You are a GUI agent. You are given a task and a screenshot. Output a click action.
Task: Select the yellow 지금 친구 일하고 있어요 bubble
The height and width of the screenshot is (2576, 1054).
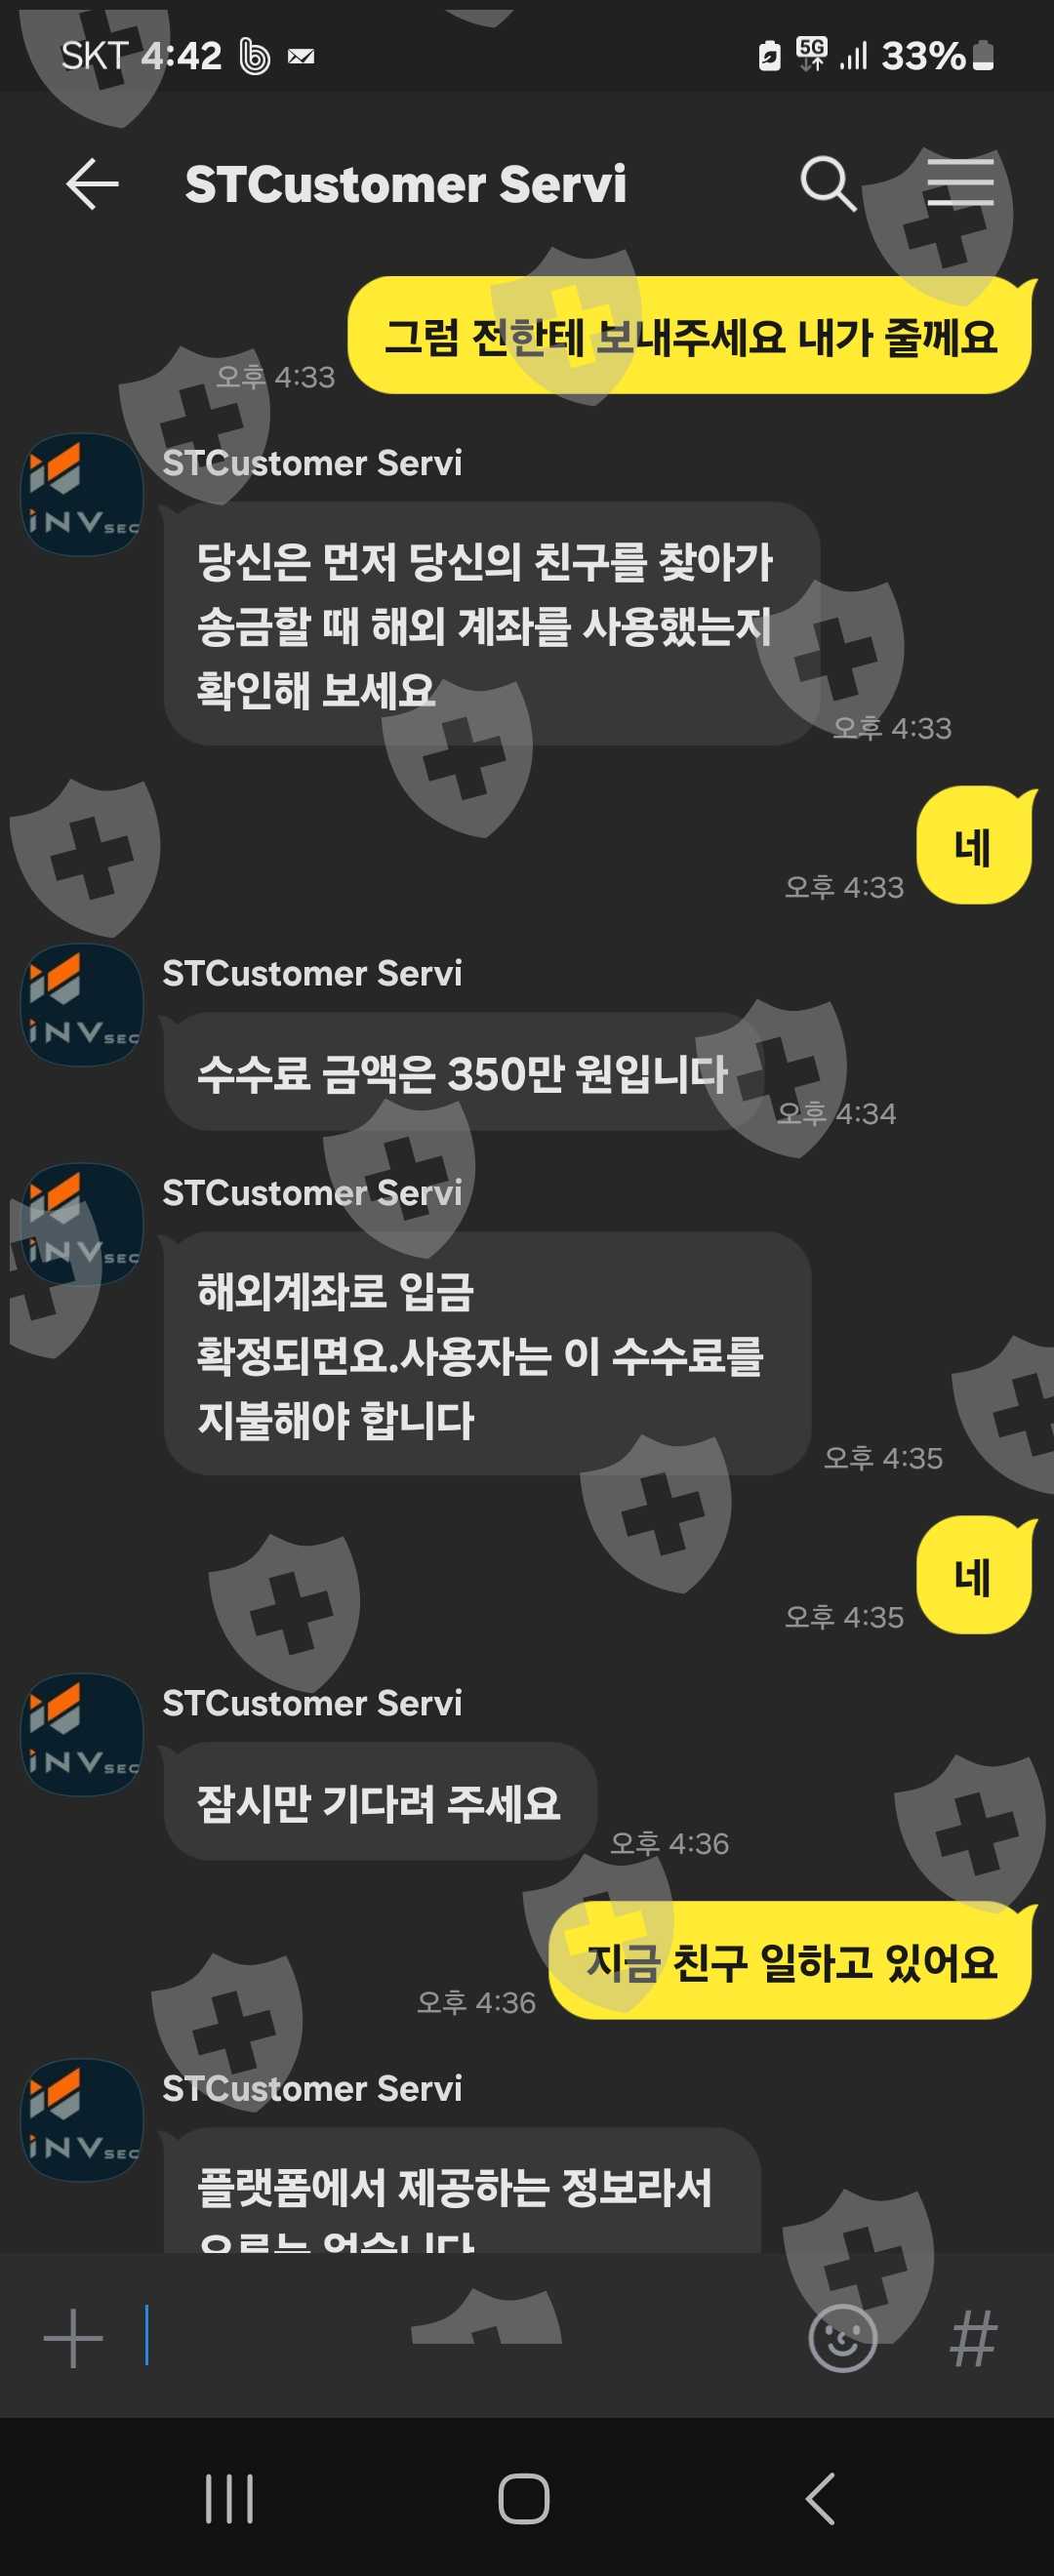(790, 1960)
